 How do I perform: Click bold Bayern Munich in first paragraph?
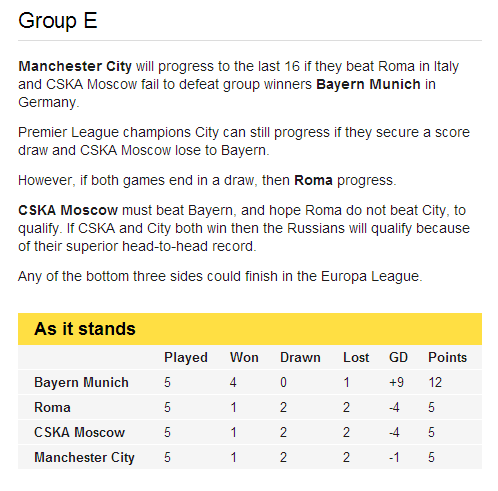click(x=368, y=84)
